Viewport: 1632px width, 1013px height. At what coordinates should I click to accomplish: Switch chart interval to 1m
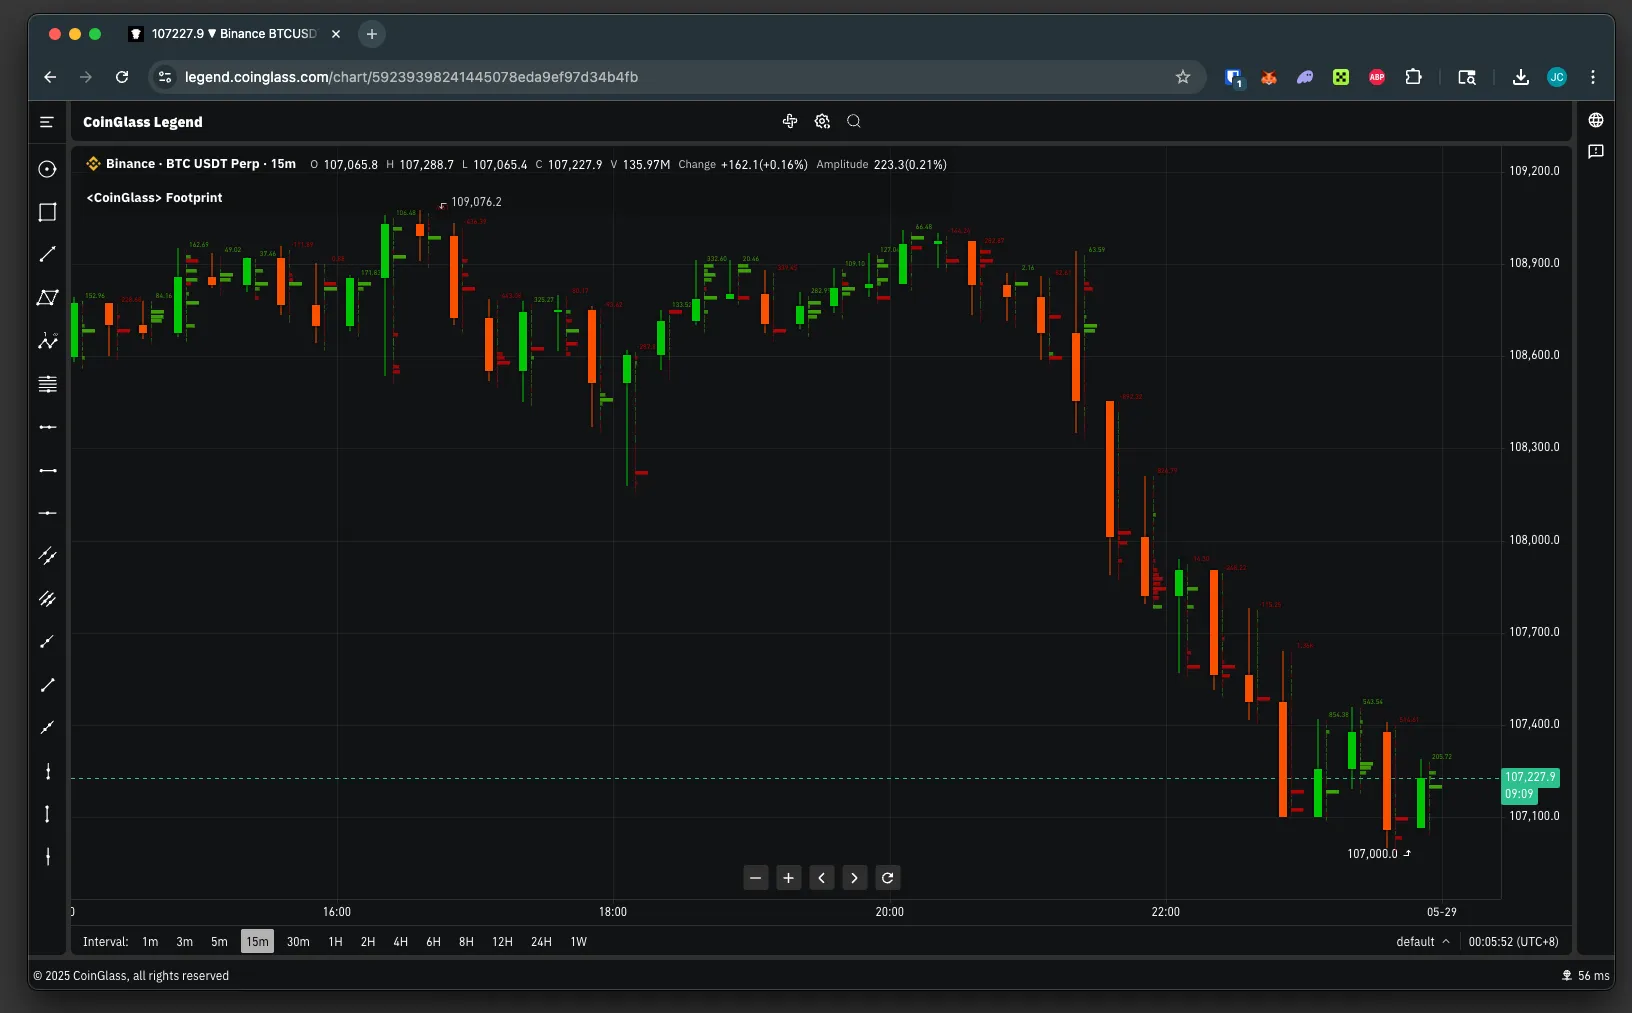(150, 942)
